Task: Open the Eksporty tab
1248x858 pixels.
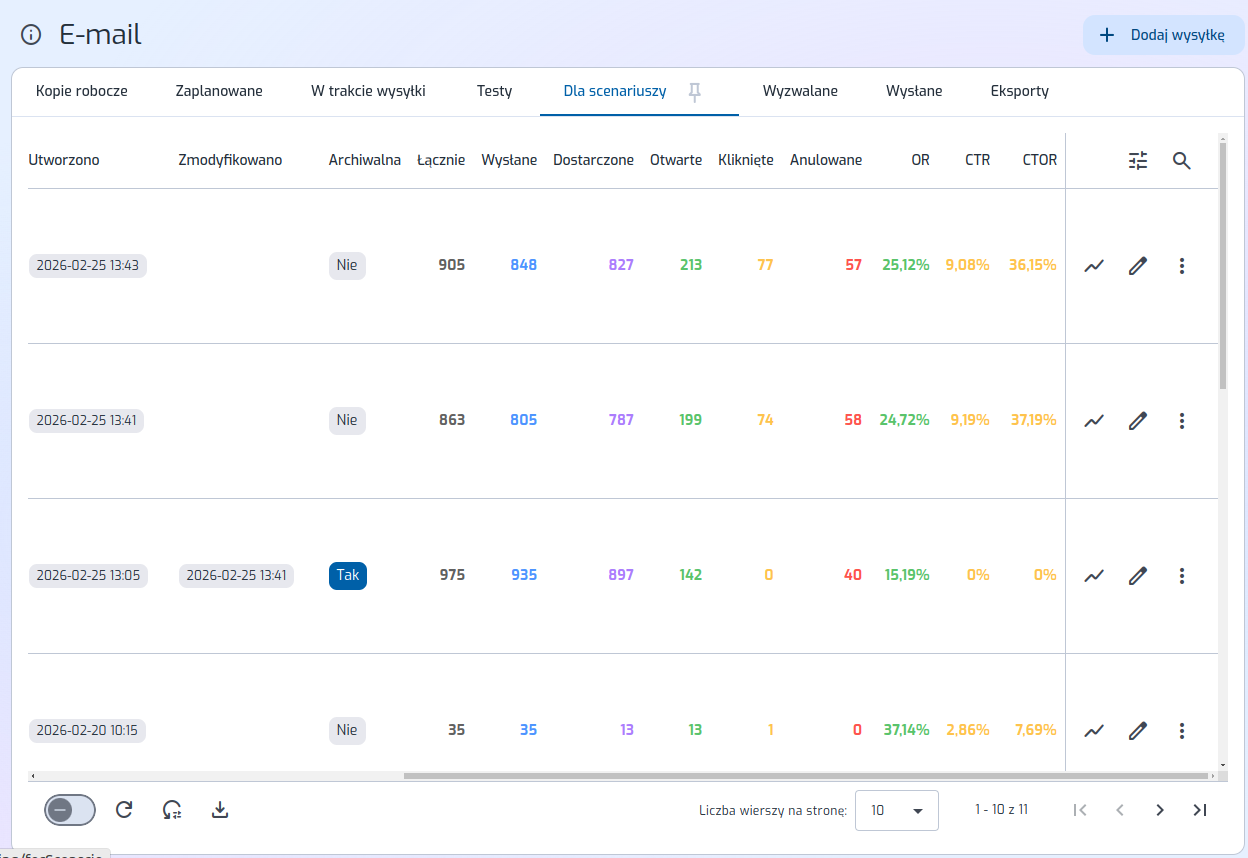Action: pyautogui.click(x=1019, y=91)
